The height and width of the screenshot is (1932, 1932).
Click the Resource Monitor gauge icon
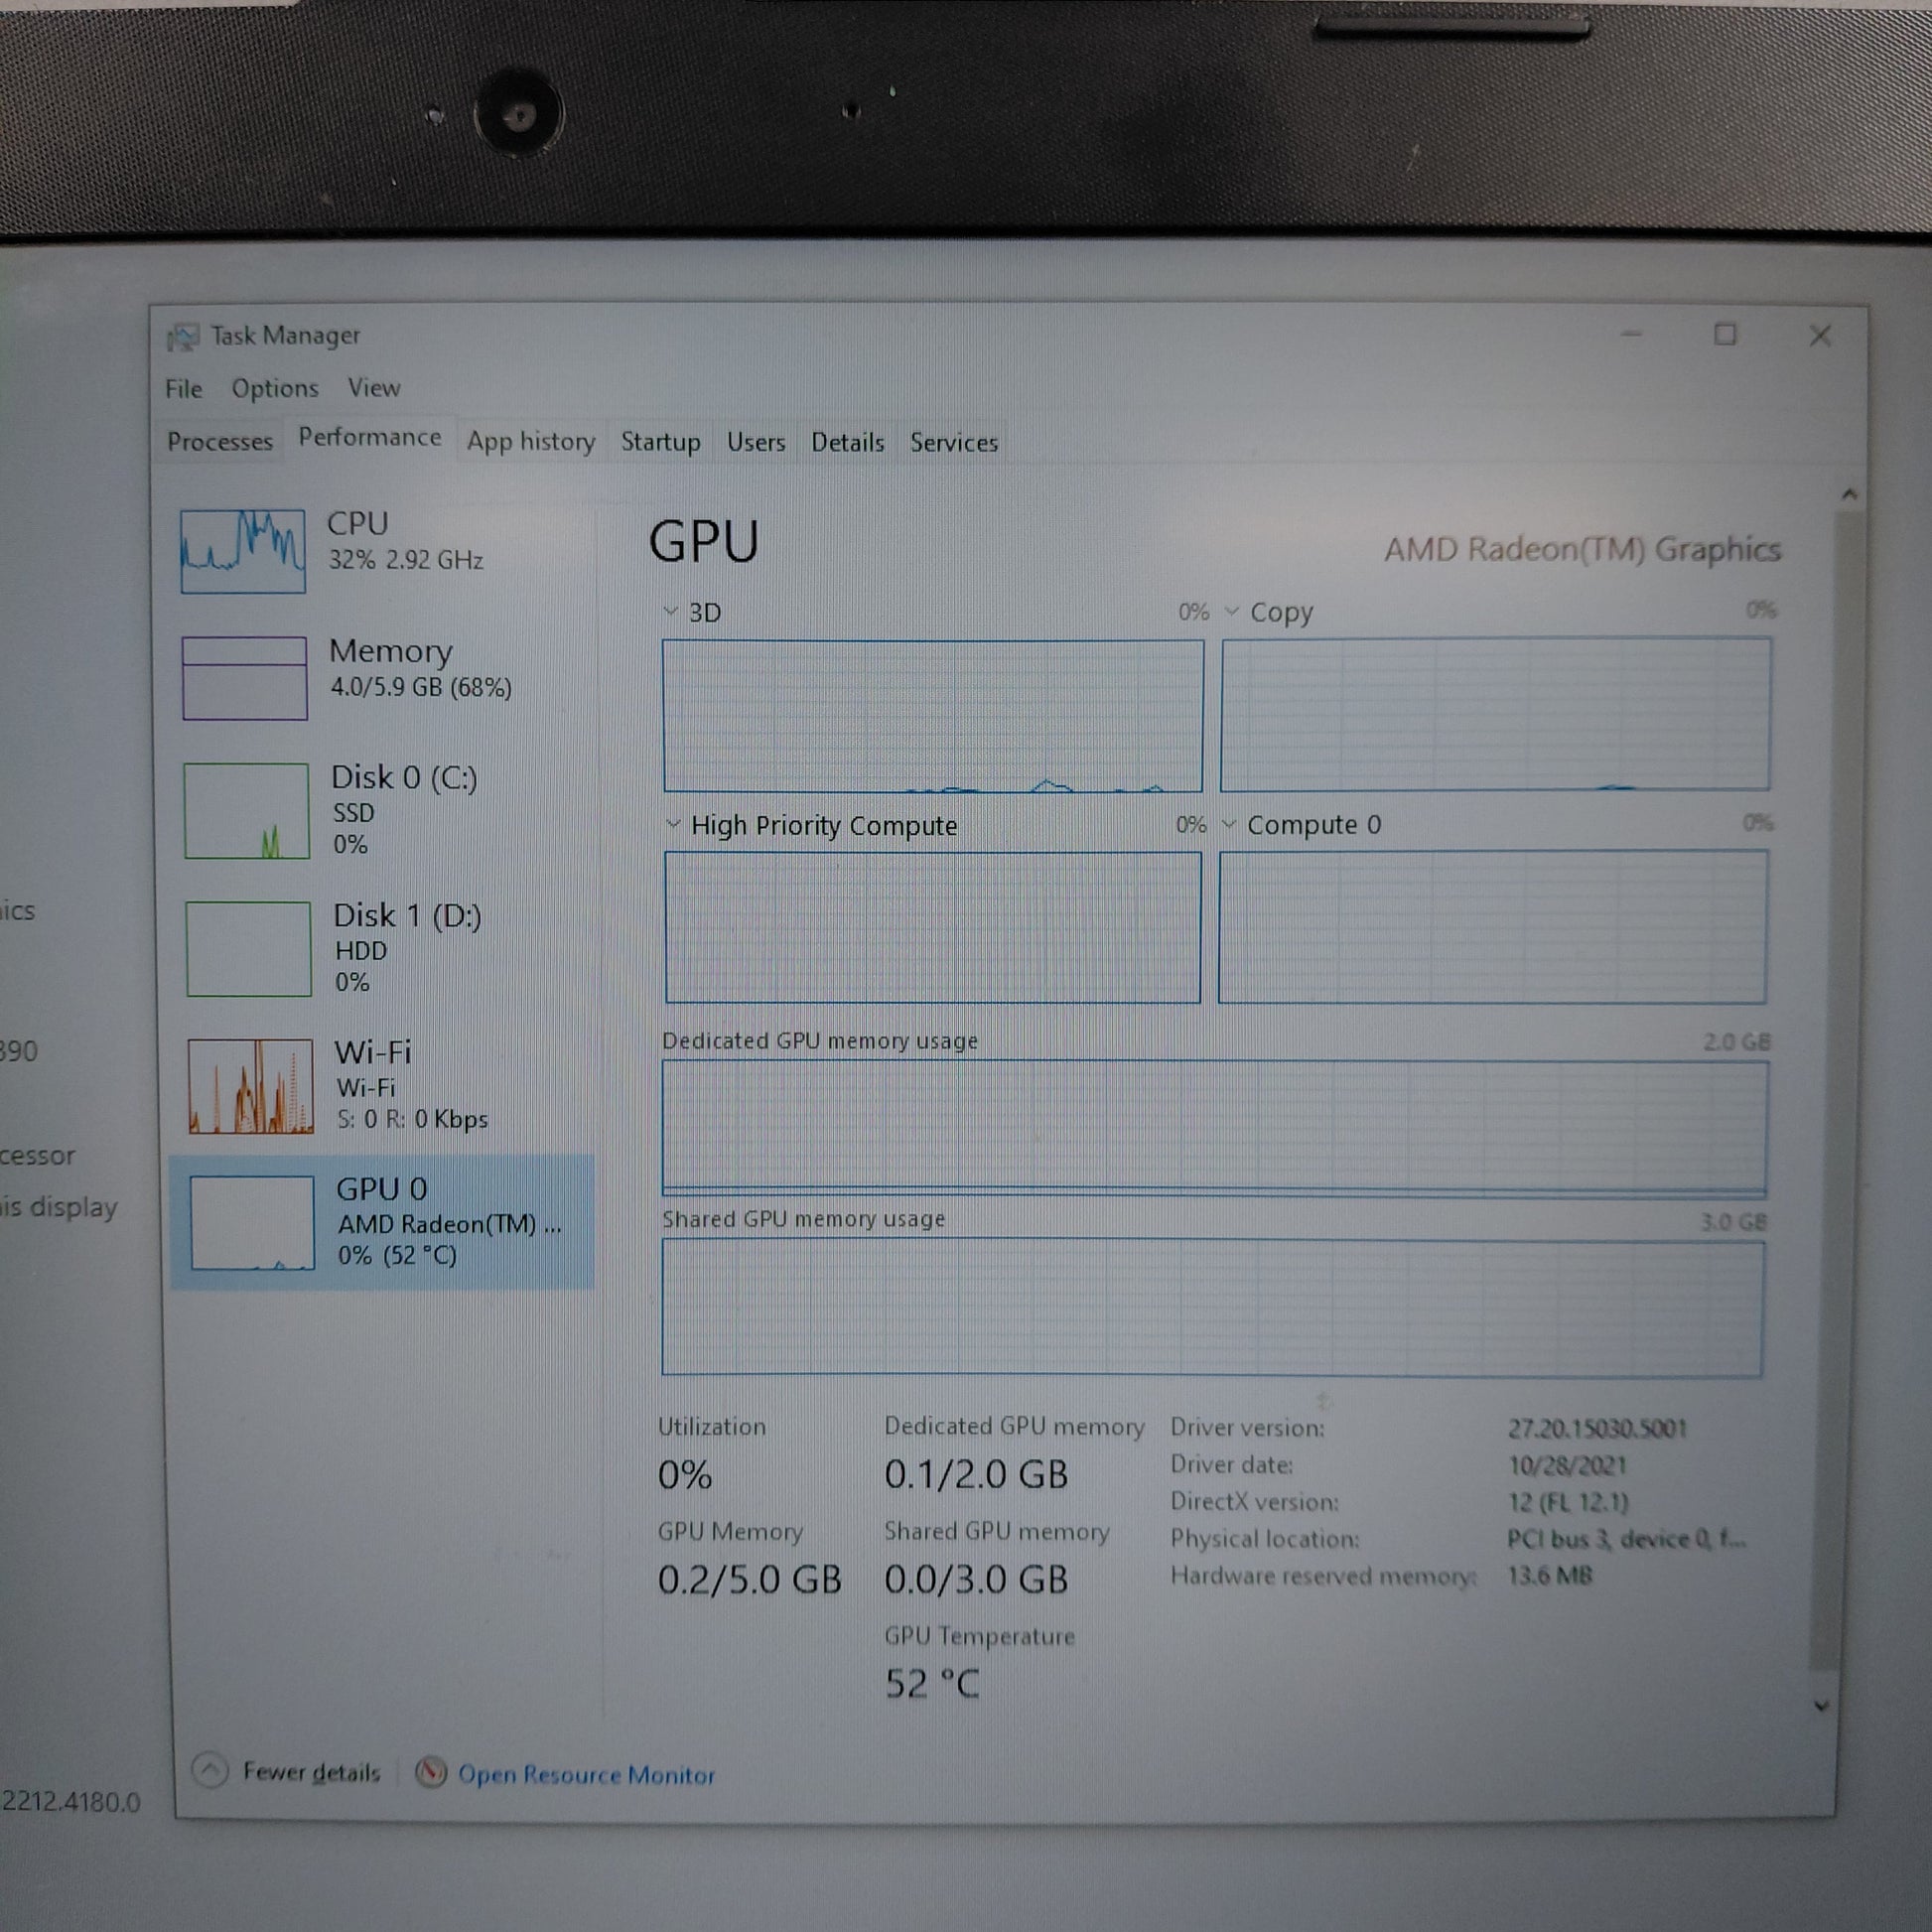(431, 1772)
